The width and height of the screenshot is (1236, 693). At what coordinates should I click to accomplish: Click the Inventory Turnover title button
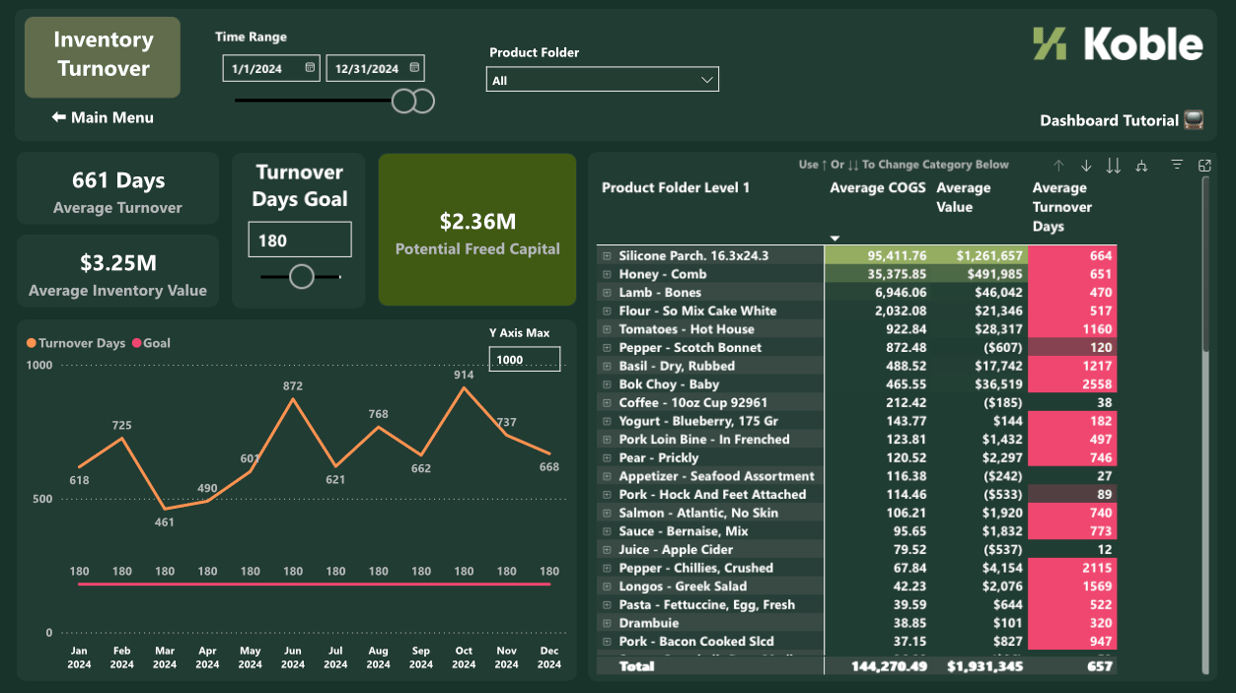[x=103, y=56]
